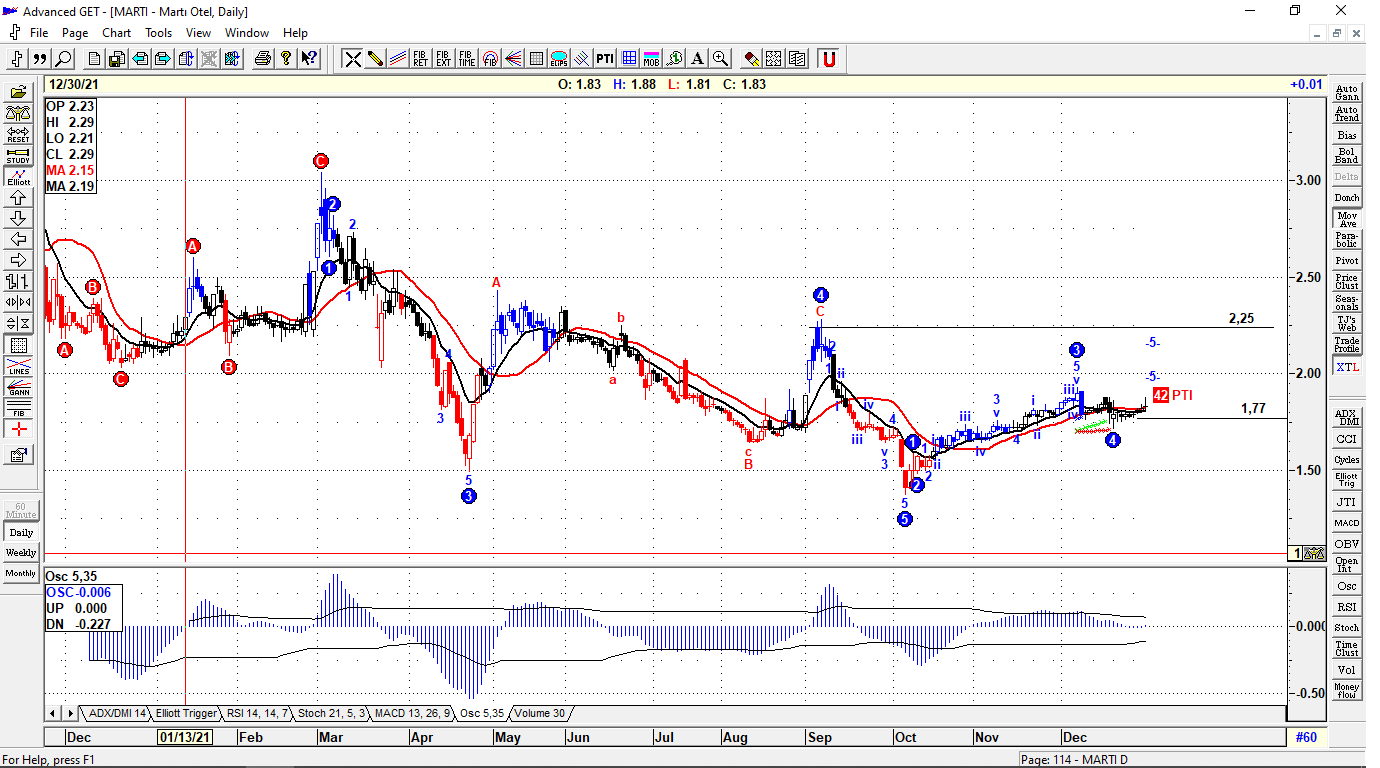The width and height of the screenshot is (1380, 768).
Task: Toggle the XTL study button
Action: click(1347, 367)
